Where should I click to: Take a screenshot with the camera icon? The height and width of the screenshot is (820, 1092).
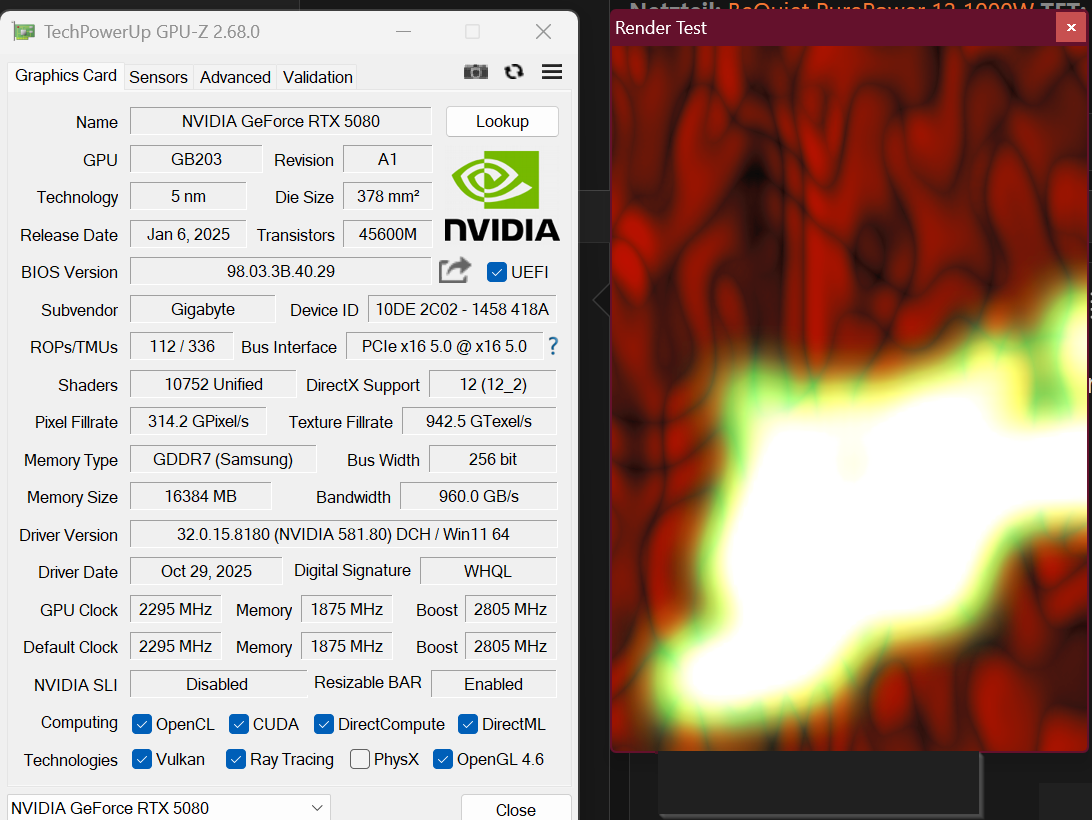coord(476,72)
